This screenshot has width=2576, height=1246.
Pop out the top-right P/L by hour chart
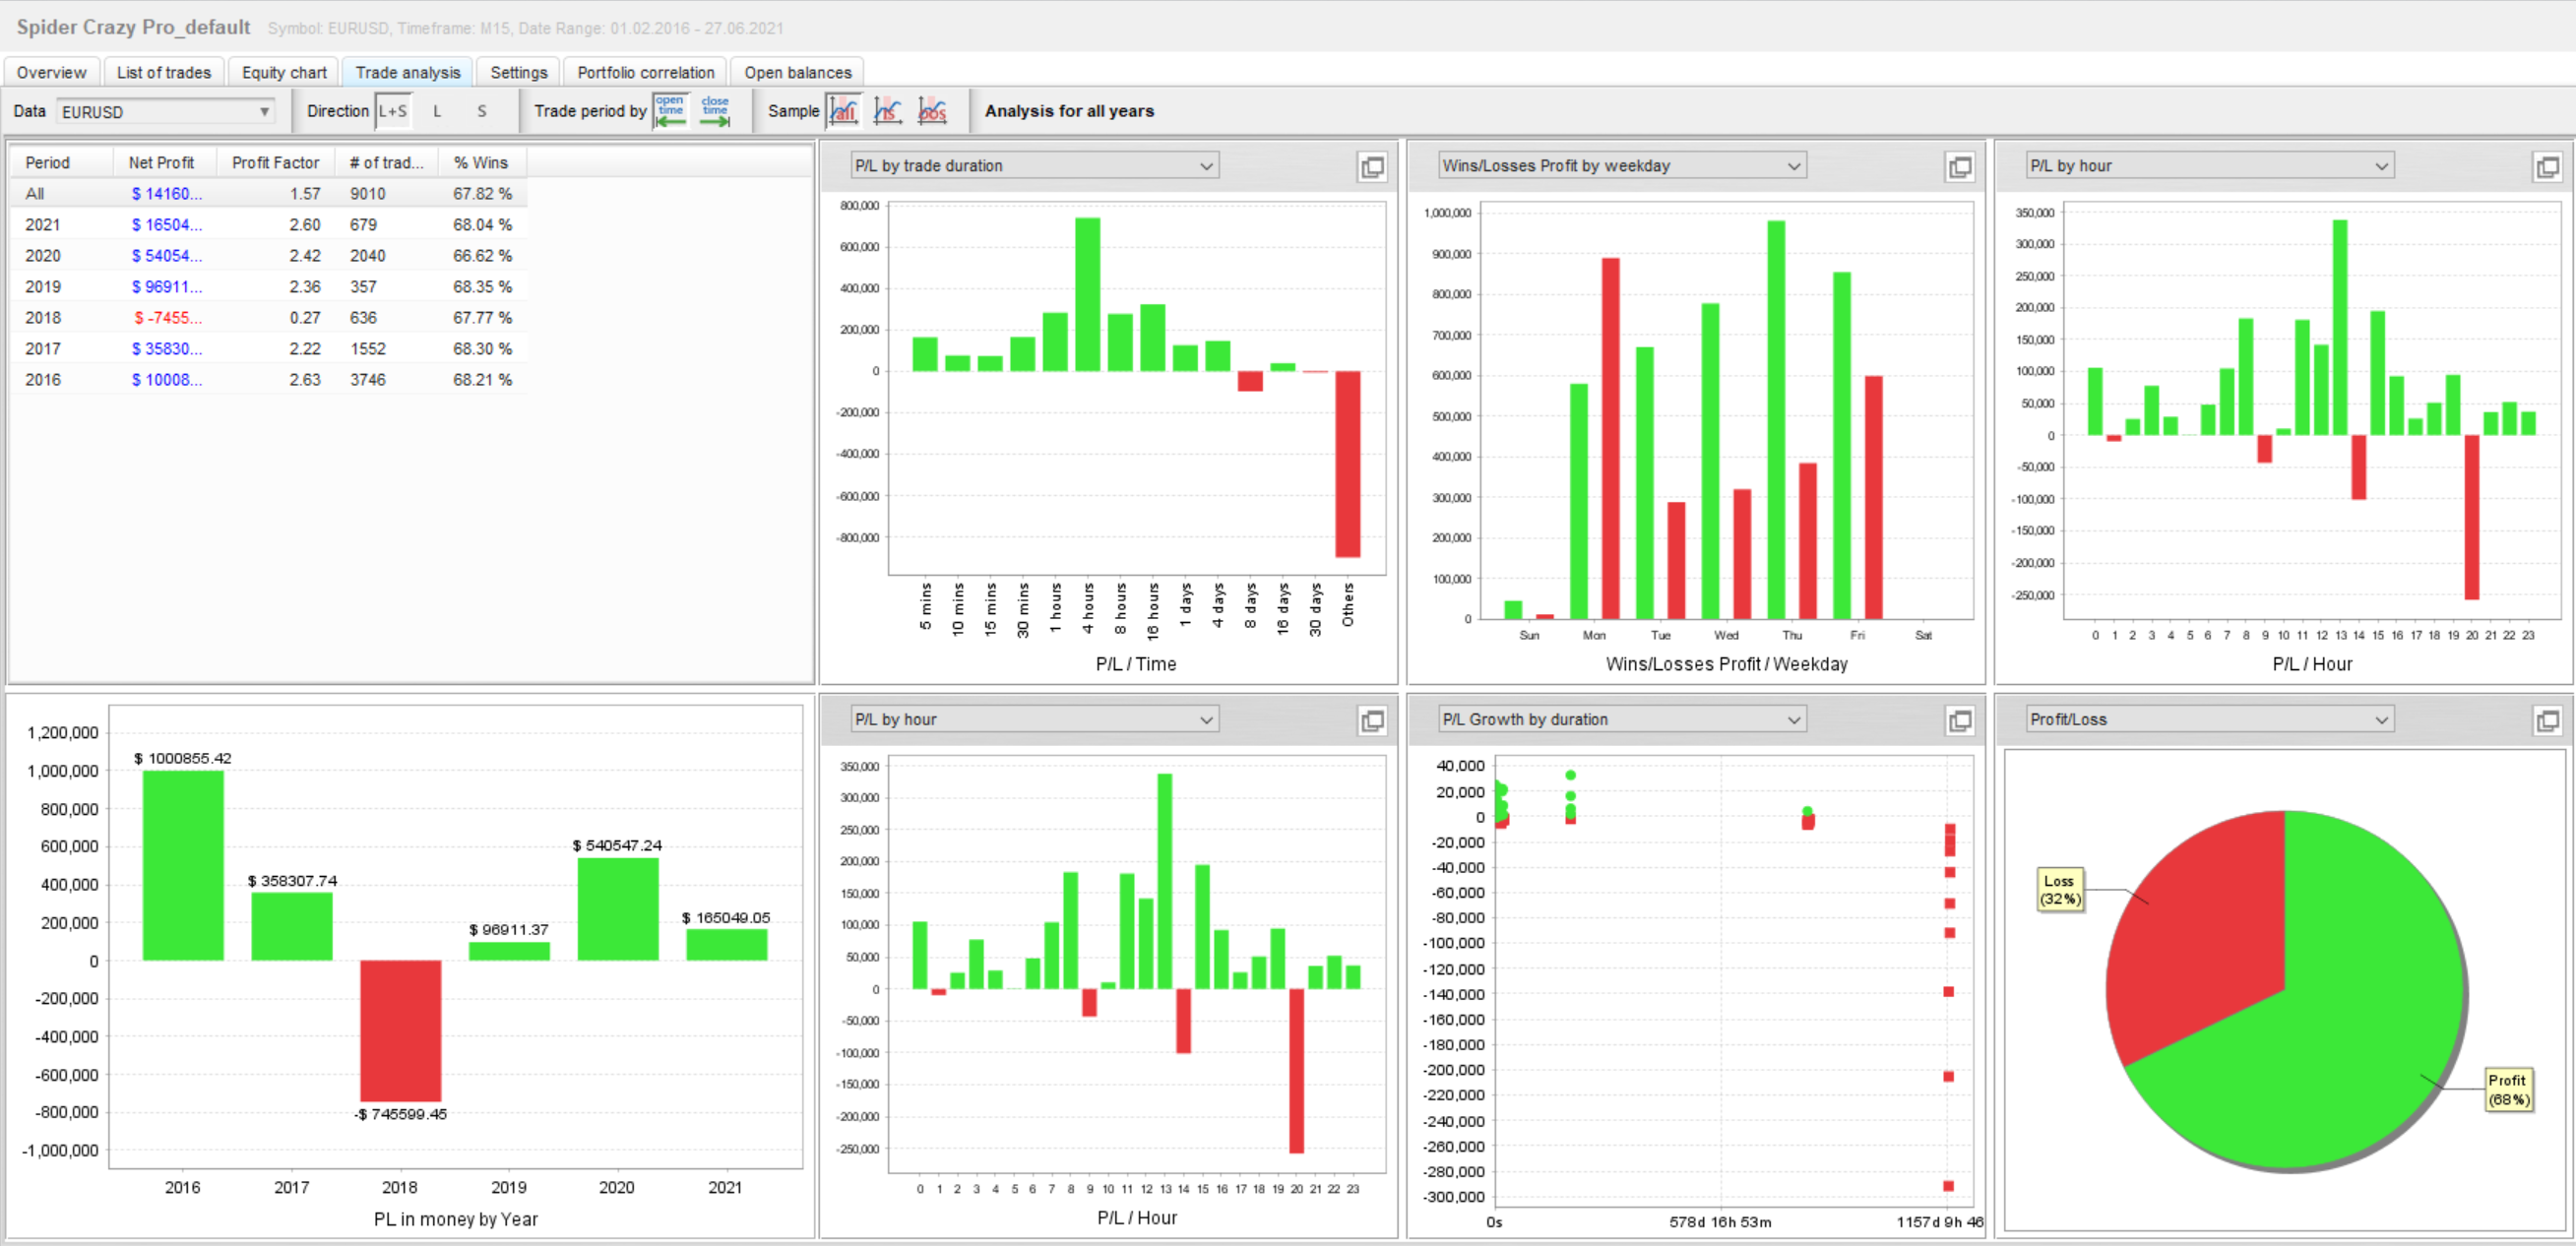2547,167
